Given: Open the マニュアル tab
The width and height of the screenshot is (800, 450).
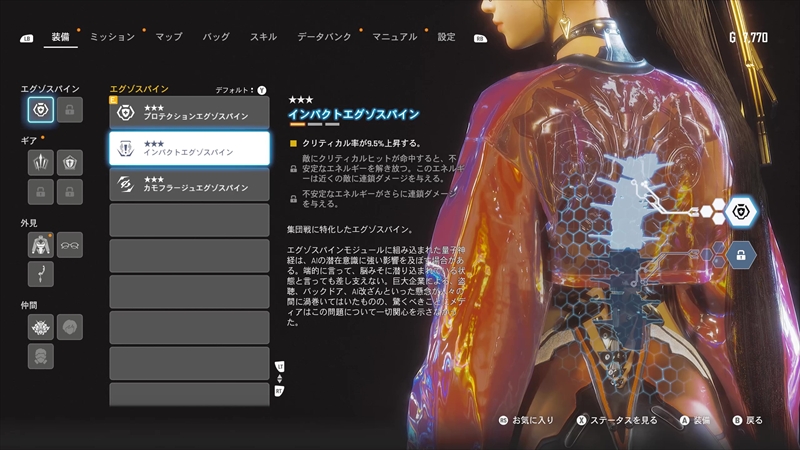Looking at the screenshot, I should pos(394,37).
